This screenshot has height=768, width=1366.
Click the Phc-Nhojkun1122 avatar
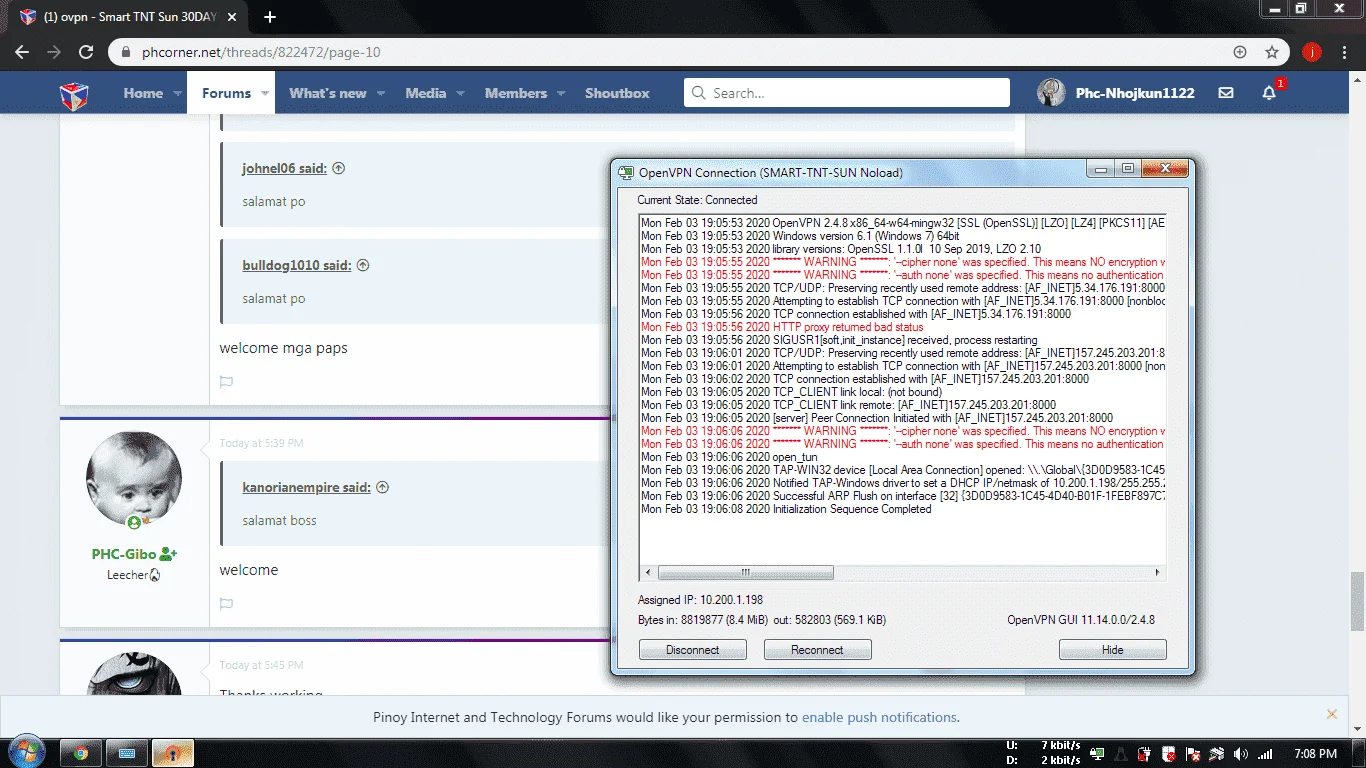pyautogui.click(x=1051, y=93)
